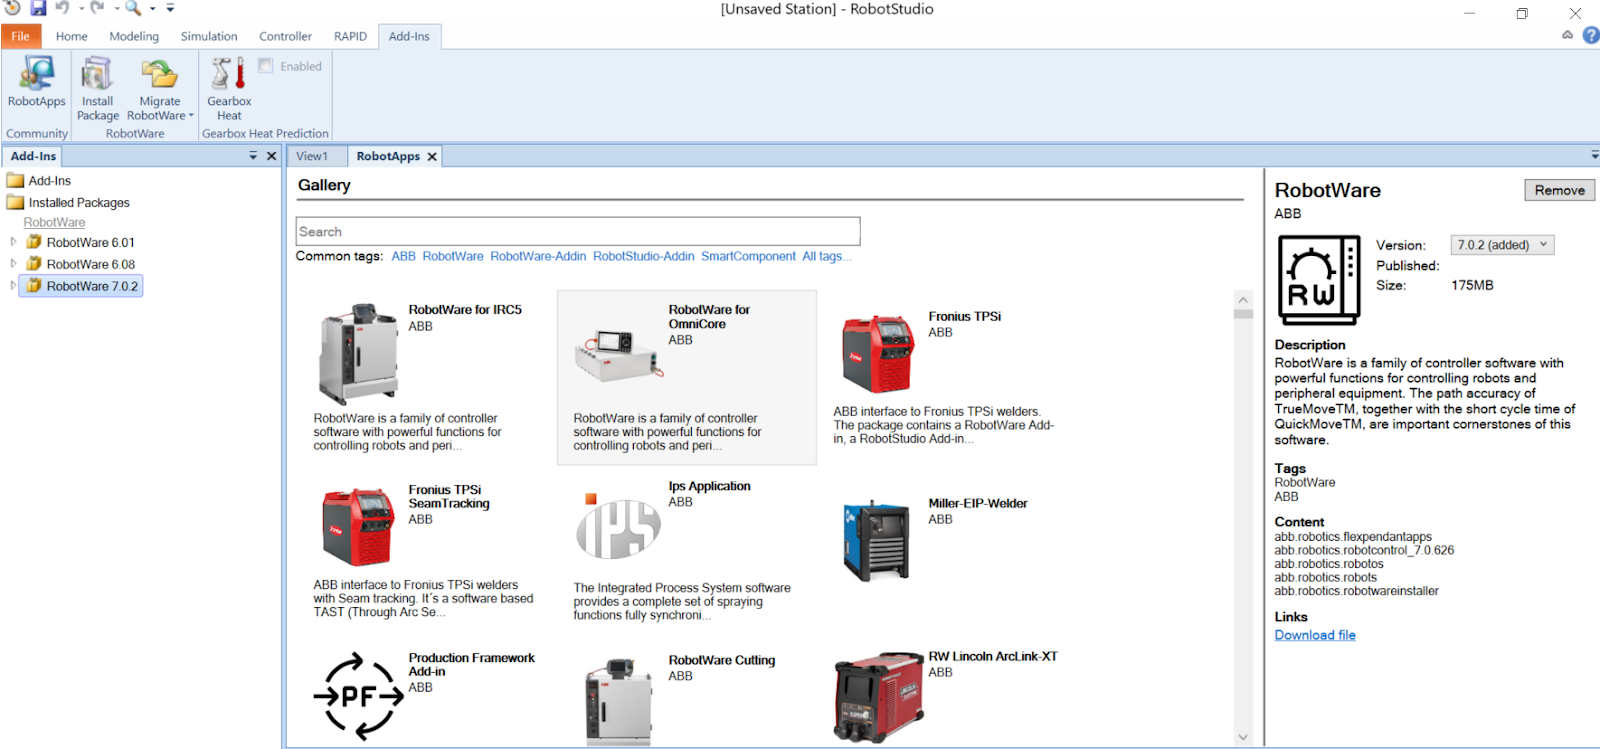Screen dimensions: 1600x749
Task: Click the gallery Search input field
Action: pyautogui.click(x=578, y=231)
